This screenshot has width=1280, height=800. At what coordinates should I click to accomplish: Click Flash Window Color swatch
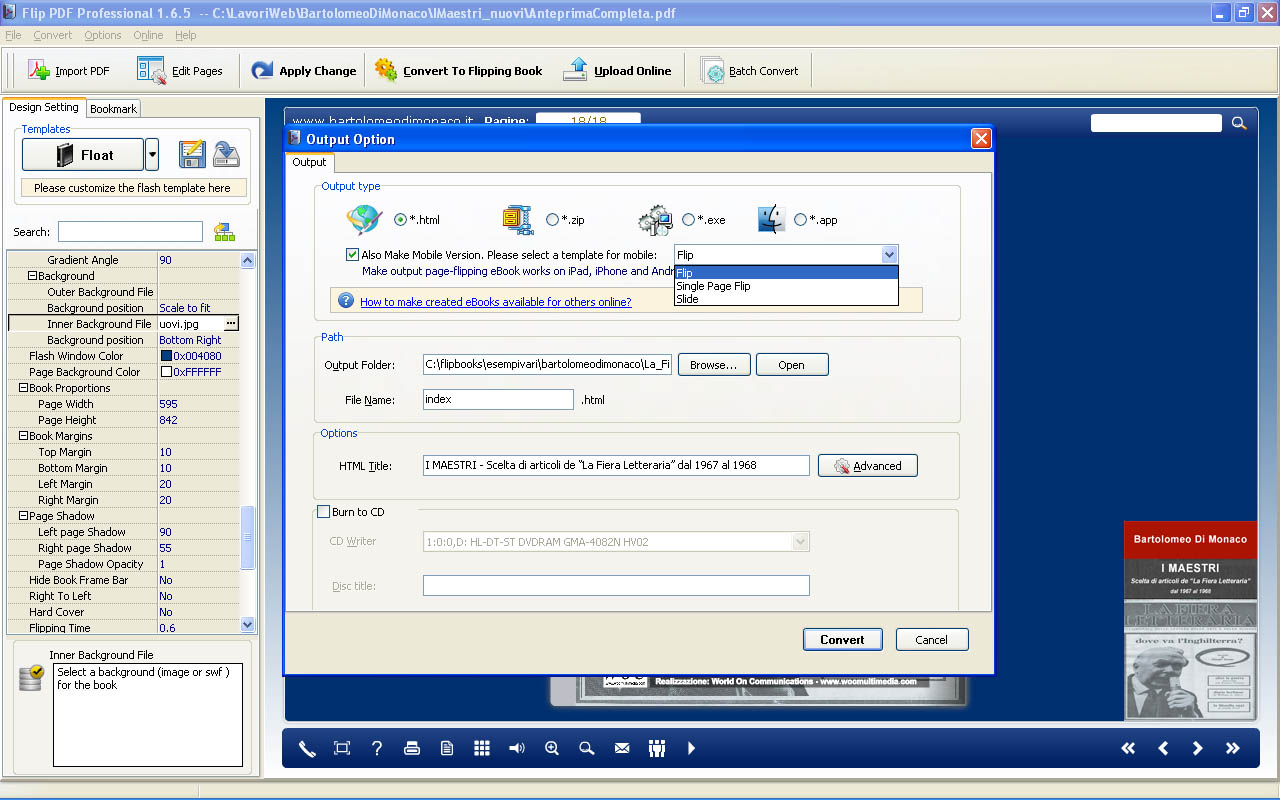pyautogui.click(x=166, y=356)
